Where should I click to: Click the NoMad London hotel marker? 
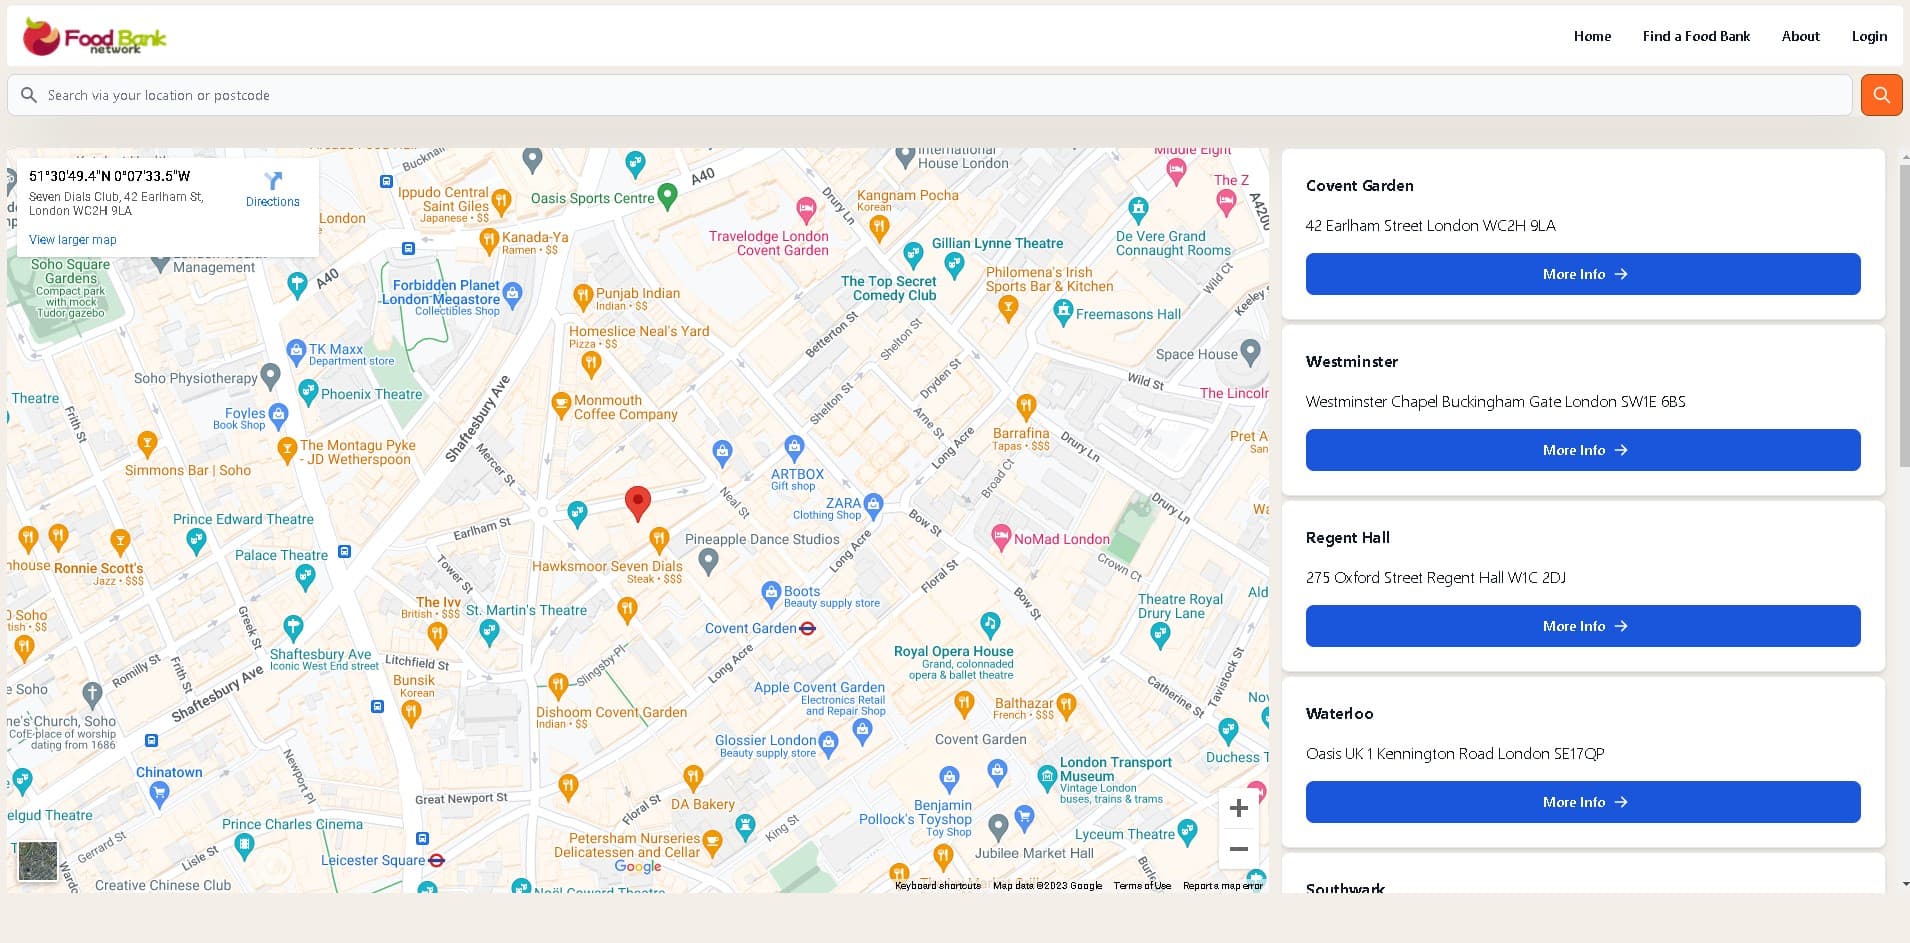tap(1001, 537)
